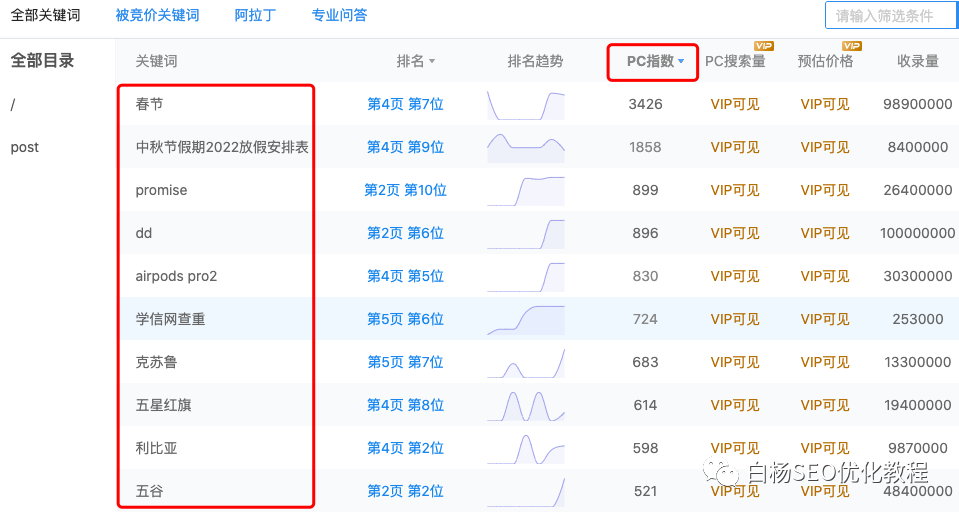The width and height of the screenshot is (959, 514).
Task: Sort by PC指数 column dropdown arrow
Action: click(681, 61)
